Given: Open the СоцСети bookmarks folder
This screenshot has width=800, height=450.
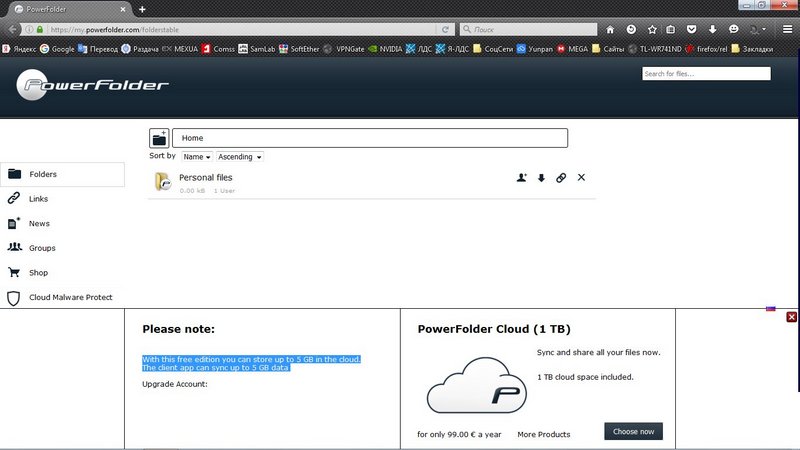Looking at the screenshot, I should (x=492, y=49).
